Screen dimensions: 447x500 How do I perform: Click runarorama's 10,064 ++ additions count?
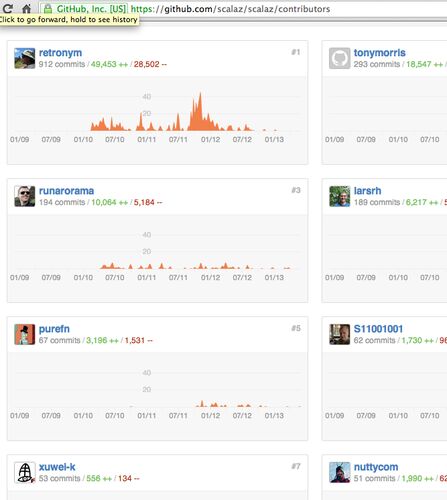click(x=110, y=202)
